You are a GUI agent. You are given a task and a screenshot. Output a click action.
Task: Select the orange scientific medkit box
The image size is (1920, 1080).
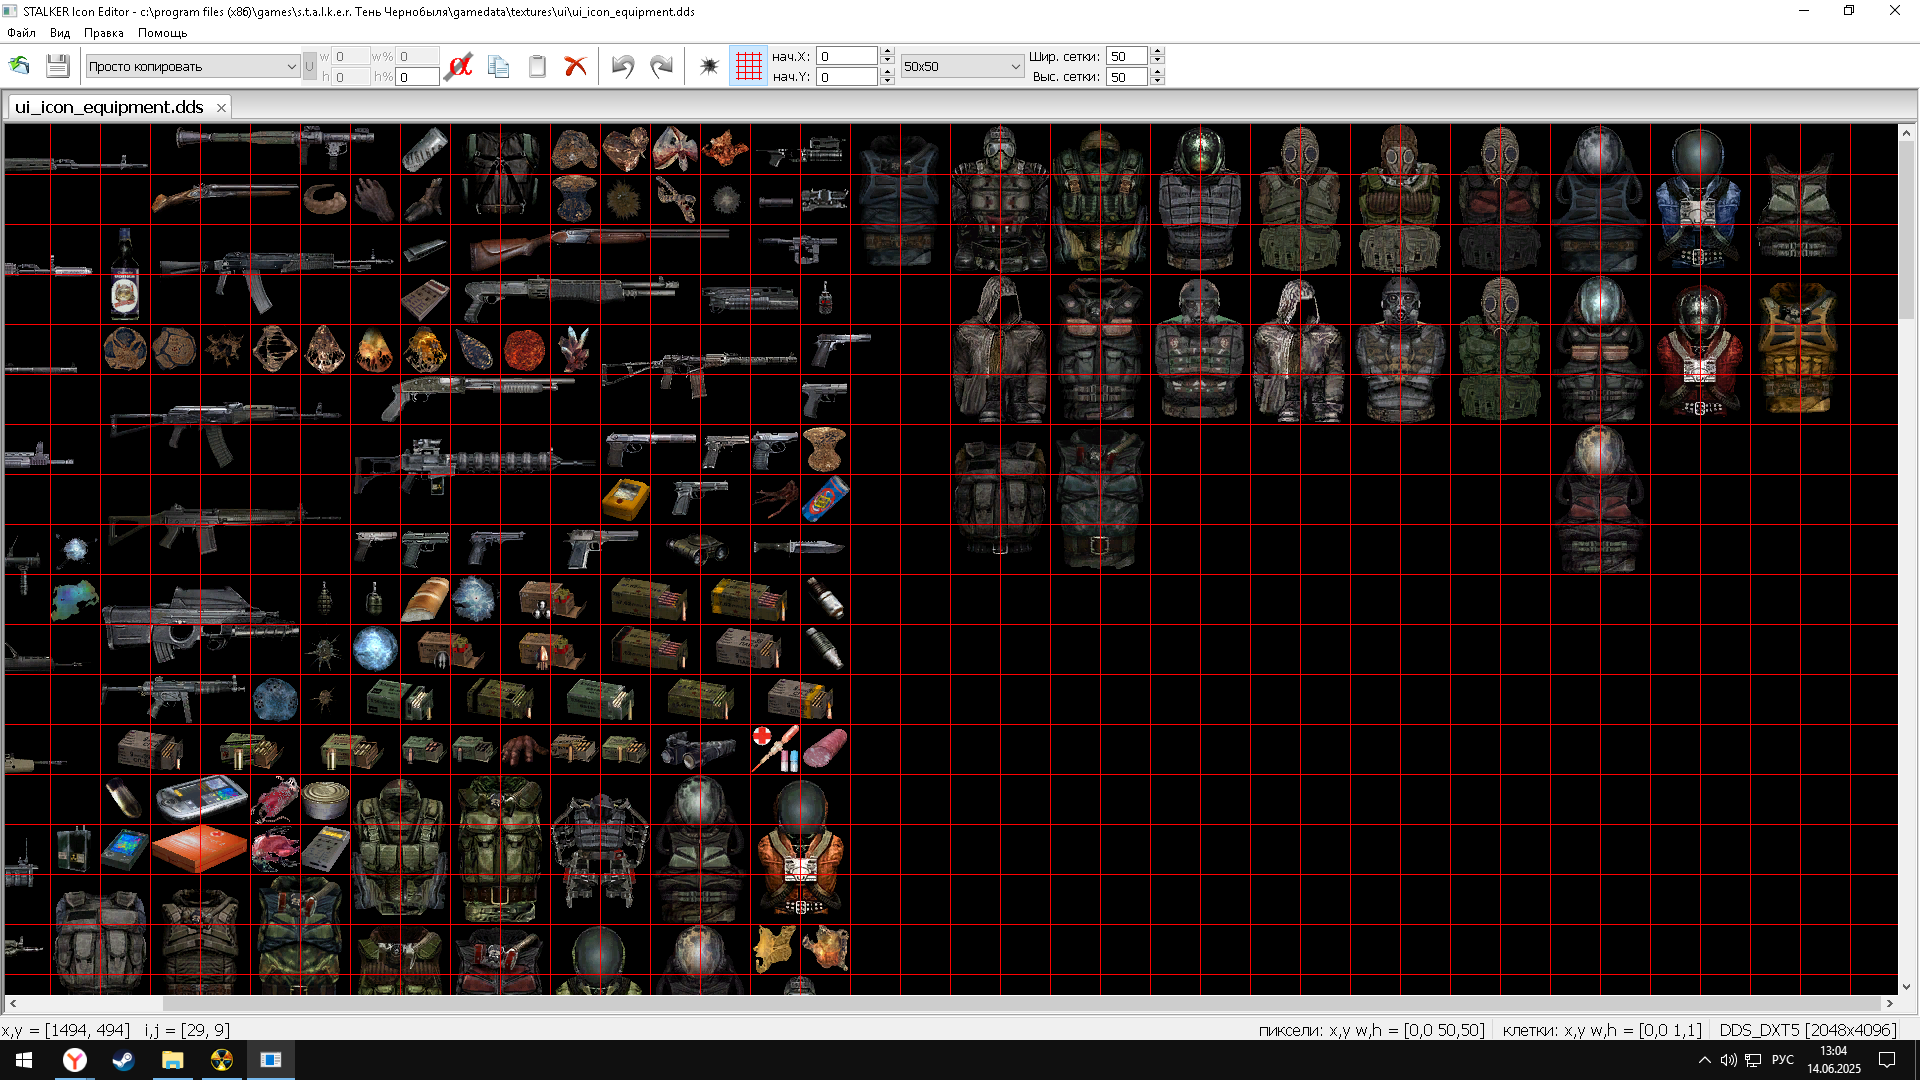tap(200, 848)
